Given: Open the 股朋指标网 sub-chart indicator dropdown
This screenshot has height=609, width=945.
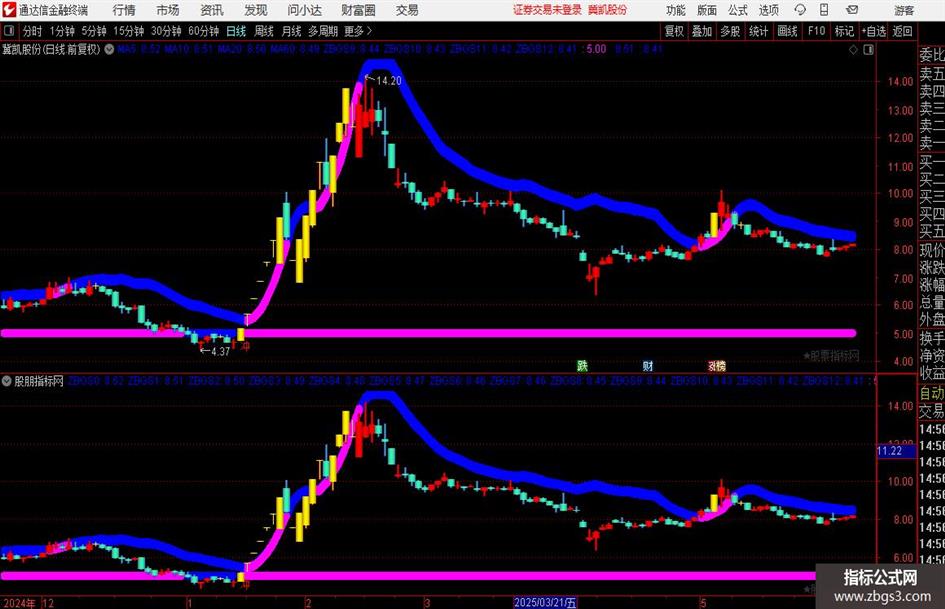Looking at the screenshot, I should (7, 381).
